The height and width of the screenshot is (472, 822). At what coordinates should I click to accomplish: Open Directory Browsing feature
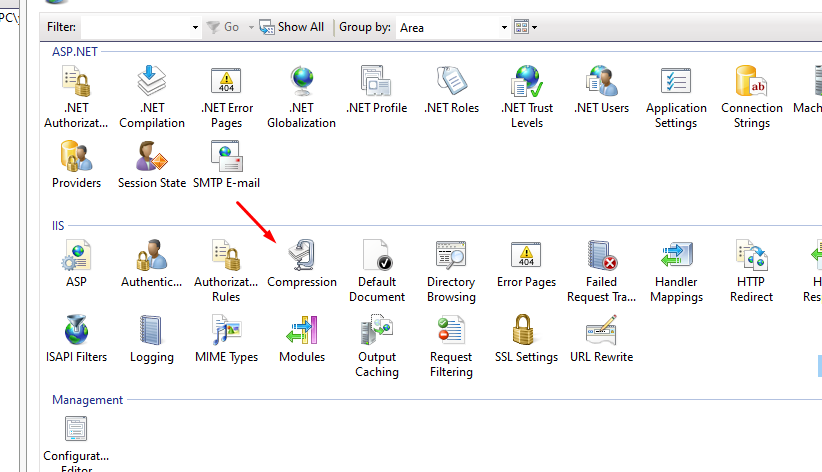click(x=451, y=256)
